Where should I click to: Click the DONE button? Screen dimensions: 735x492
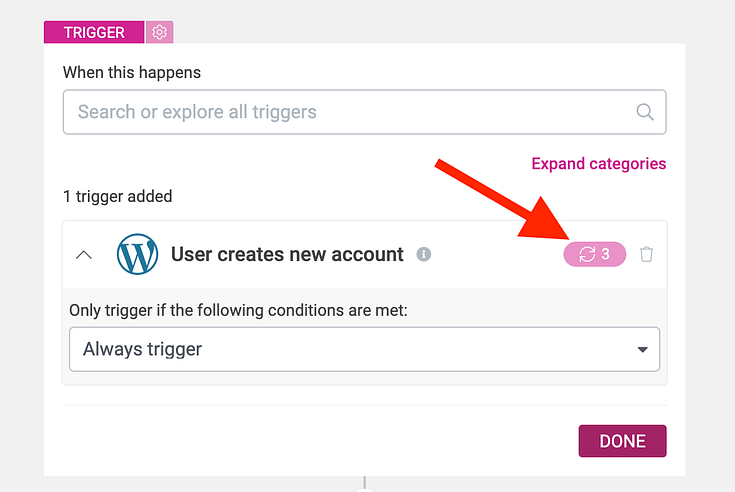click(622, 441)
